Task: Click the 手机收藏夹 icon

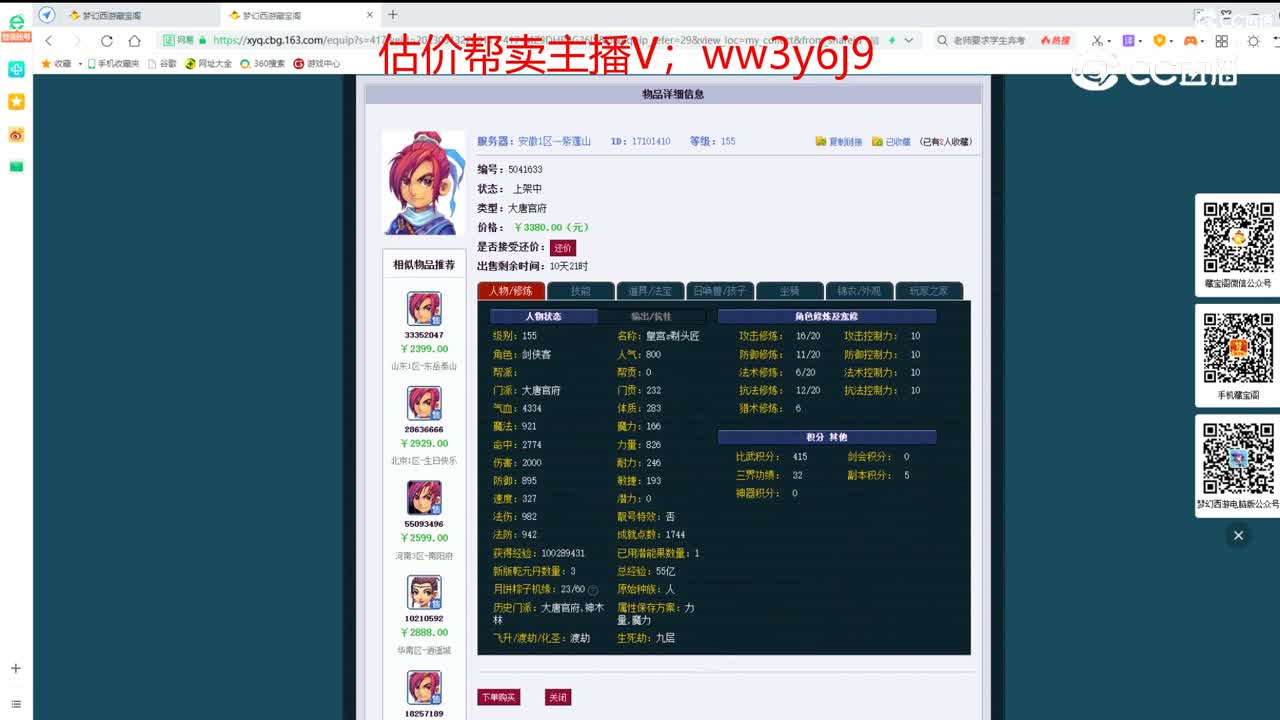Action: [x=92, y=62]
